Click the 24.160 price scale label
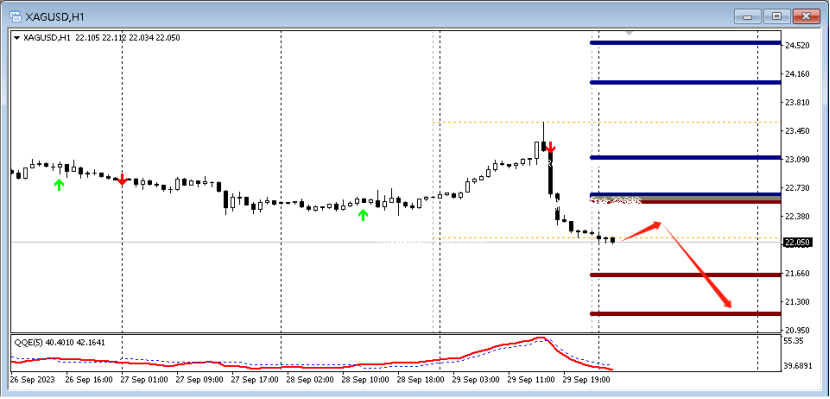Image resolution: width=830 pixels, height=399 pixels. (x=797, y=74)
